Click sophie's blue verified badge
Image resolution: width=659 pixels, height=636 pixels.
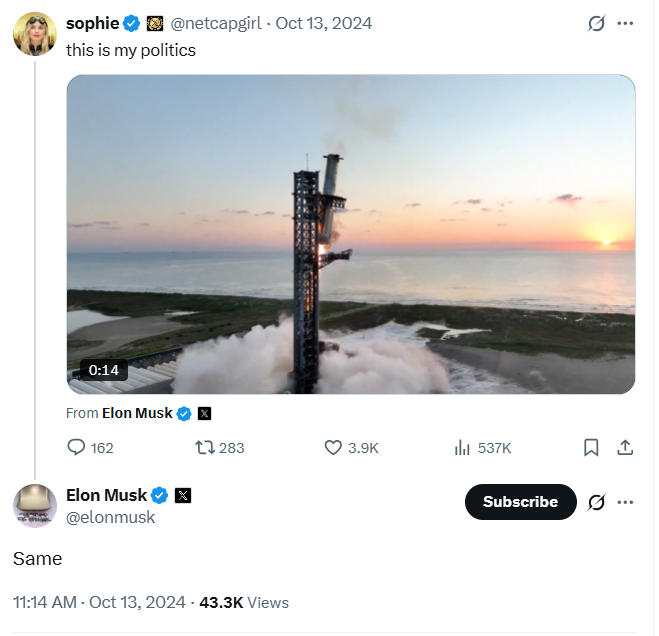tap(131, 23)
